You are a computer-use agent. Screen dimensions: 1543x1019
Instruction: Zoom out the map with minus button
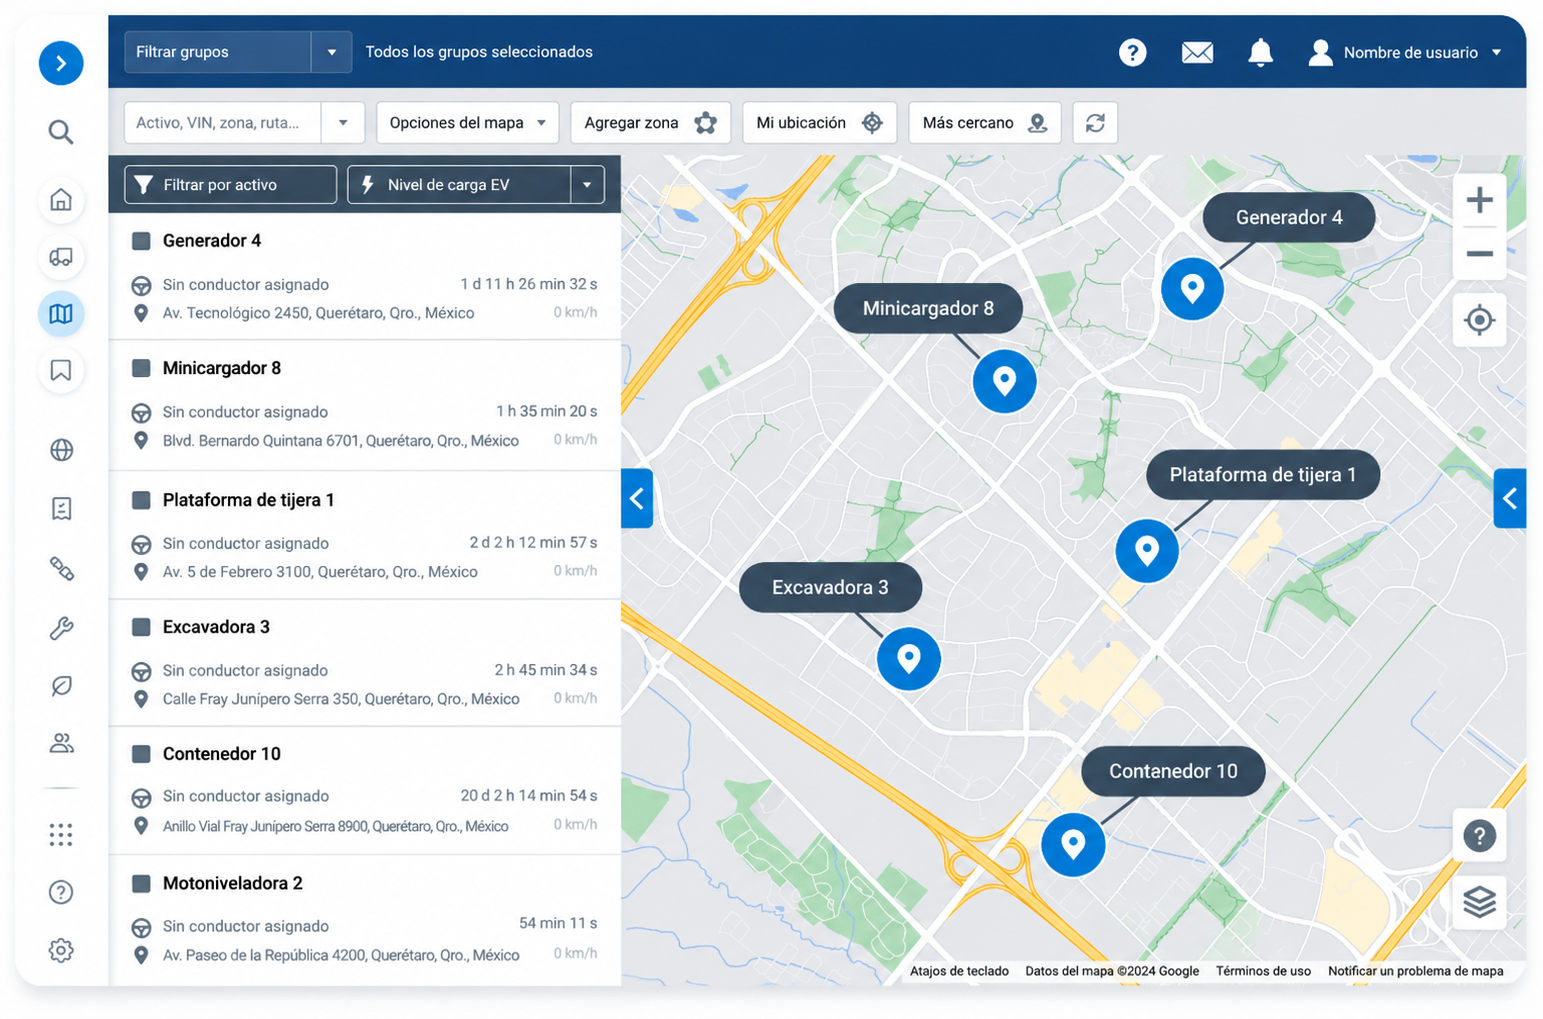(x=1479, y=254)
